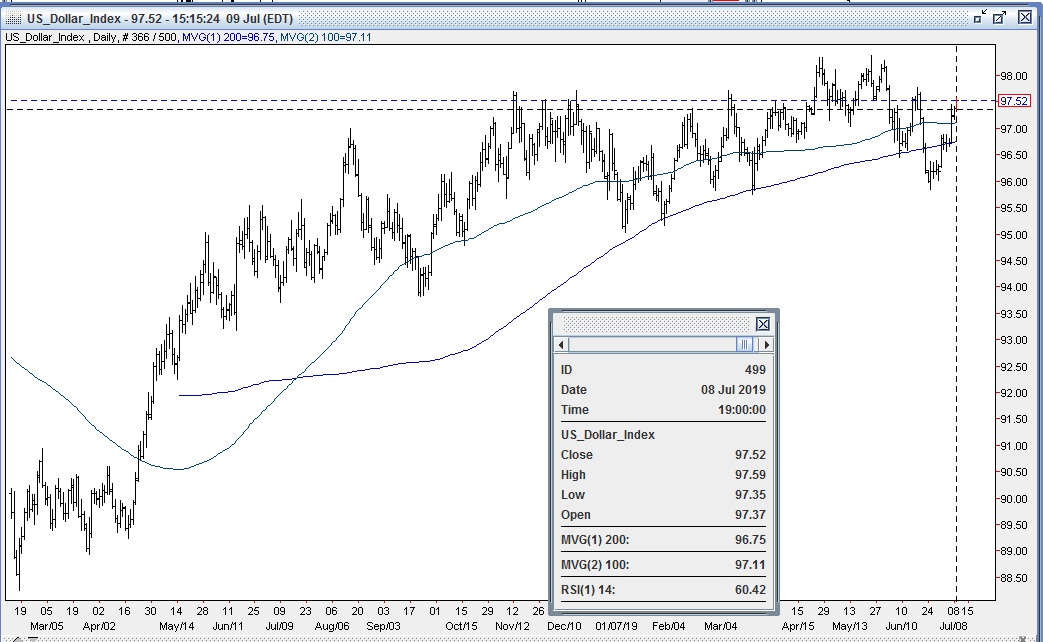Click the 'Aug/06' date axis label
This screenshot has height=642, width=1043.
point(332,626)
